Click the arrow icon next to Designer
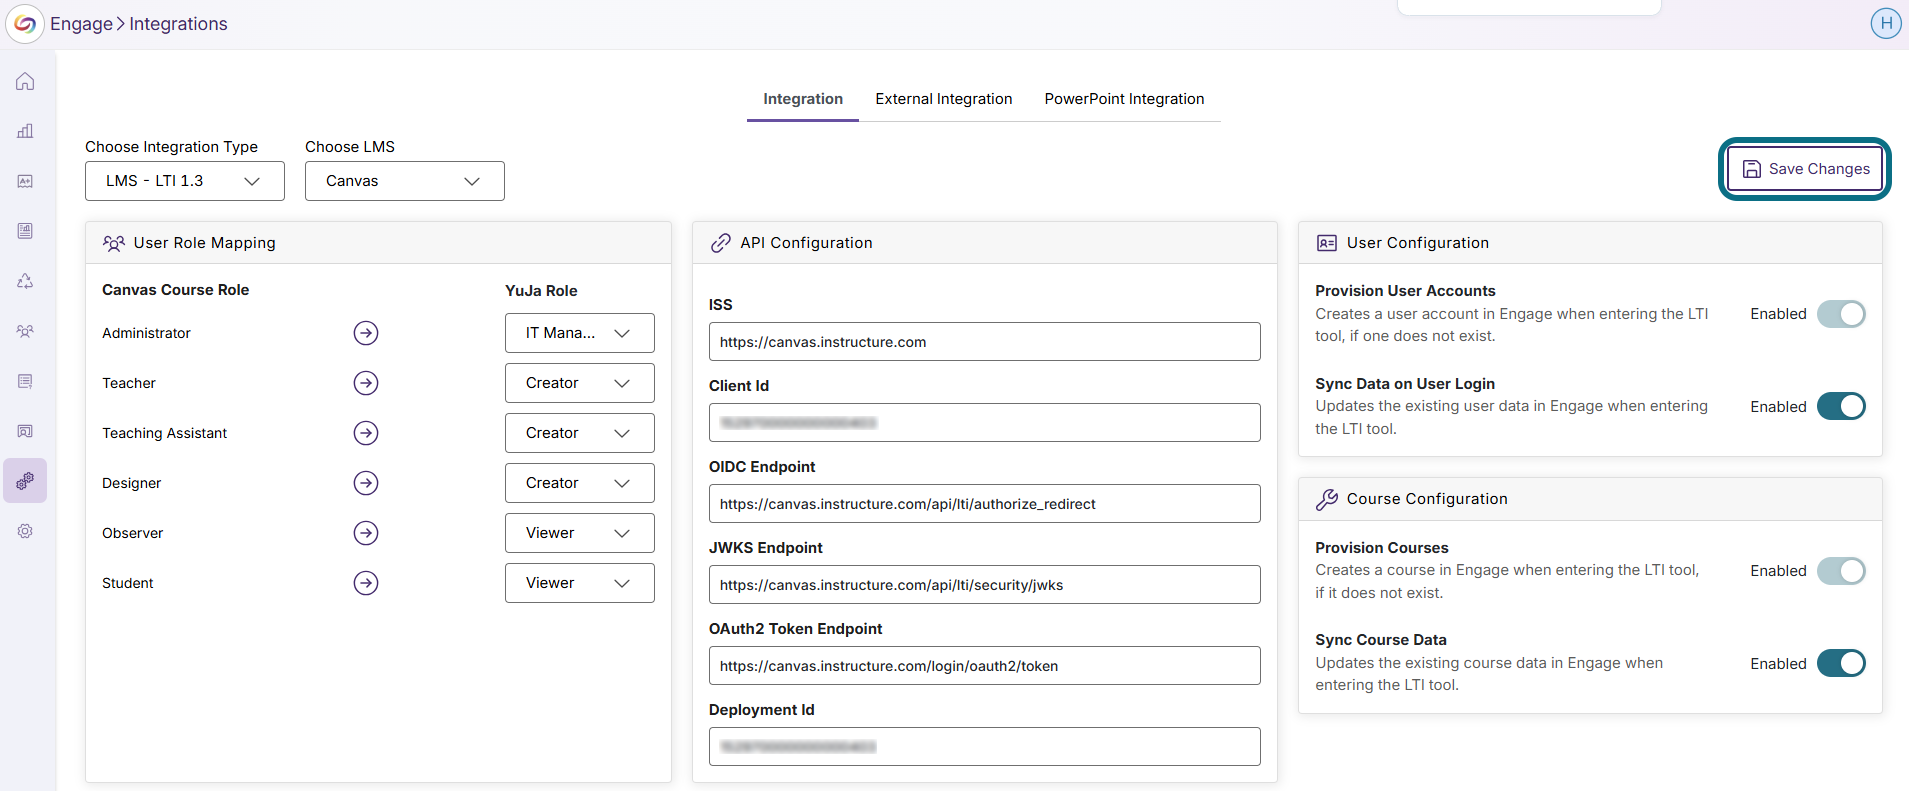This screenshot has height=791, width=1909. coord(366,483)
